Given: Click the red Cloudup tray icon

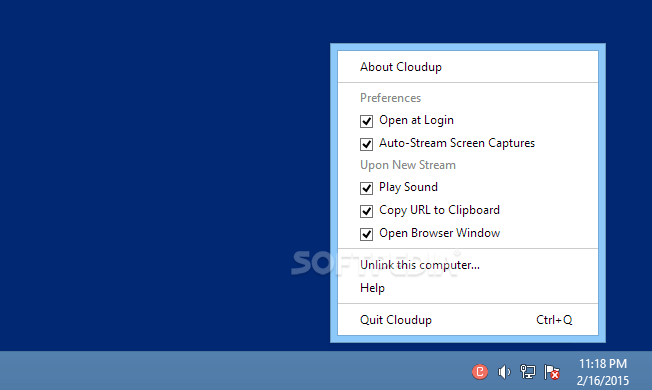Looking at the screenshot, I should tap(479, 371).
